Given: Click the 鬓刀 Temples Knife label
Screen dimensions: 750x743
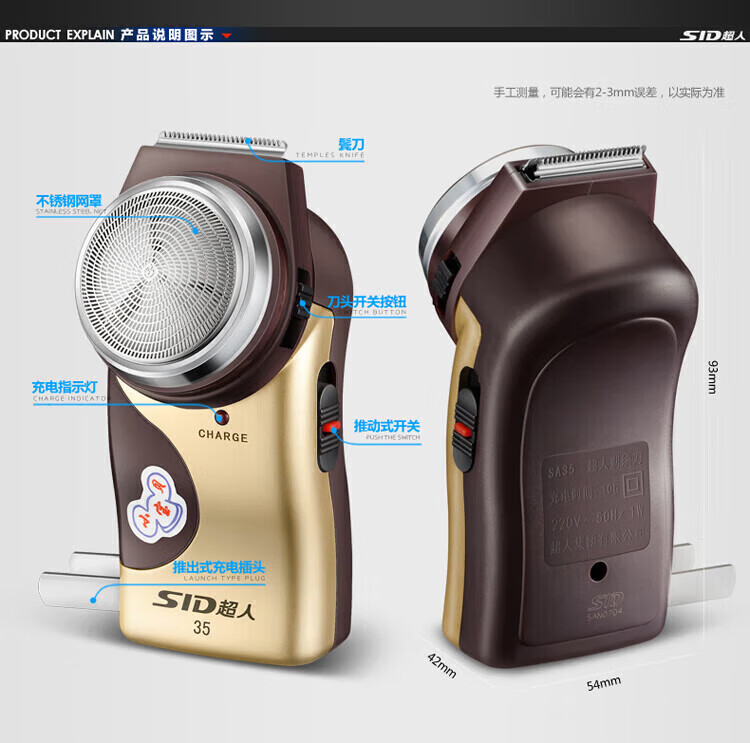Looking at the screenshot, I should [x=350, y=145].
